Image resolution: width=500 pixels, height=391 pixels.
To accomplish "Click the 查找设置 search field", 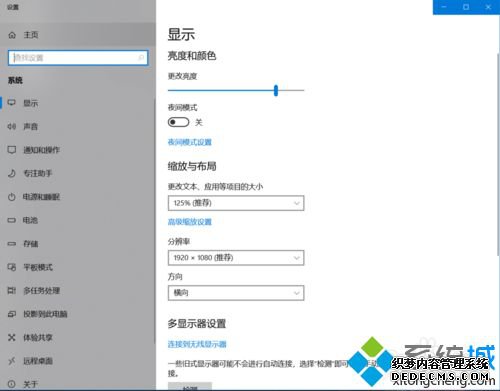I will (78, 58).
